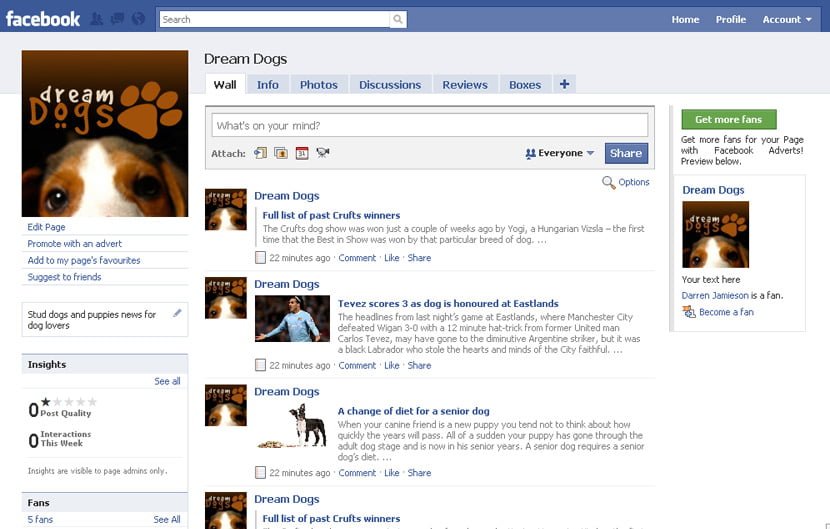
Task: Open the Edit Page link
Action: [47, 227]
